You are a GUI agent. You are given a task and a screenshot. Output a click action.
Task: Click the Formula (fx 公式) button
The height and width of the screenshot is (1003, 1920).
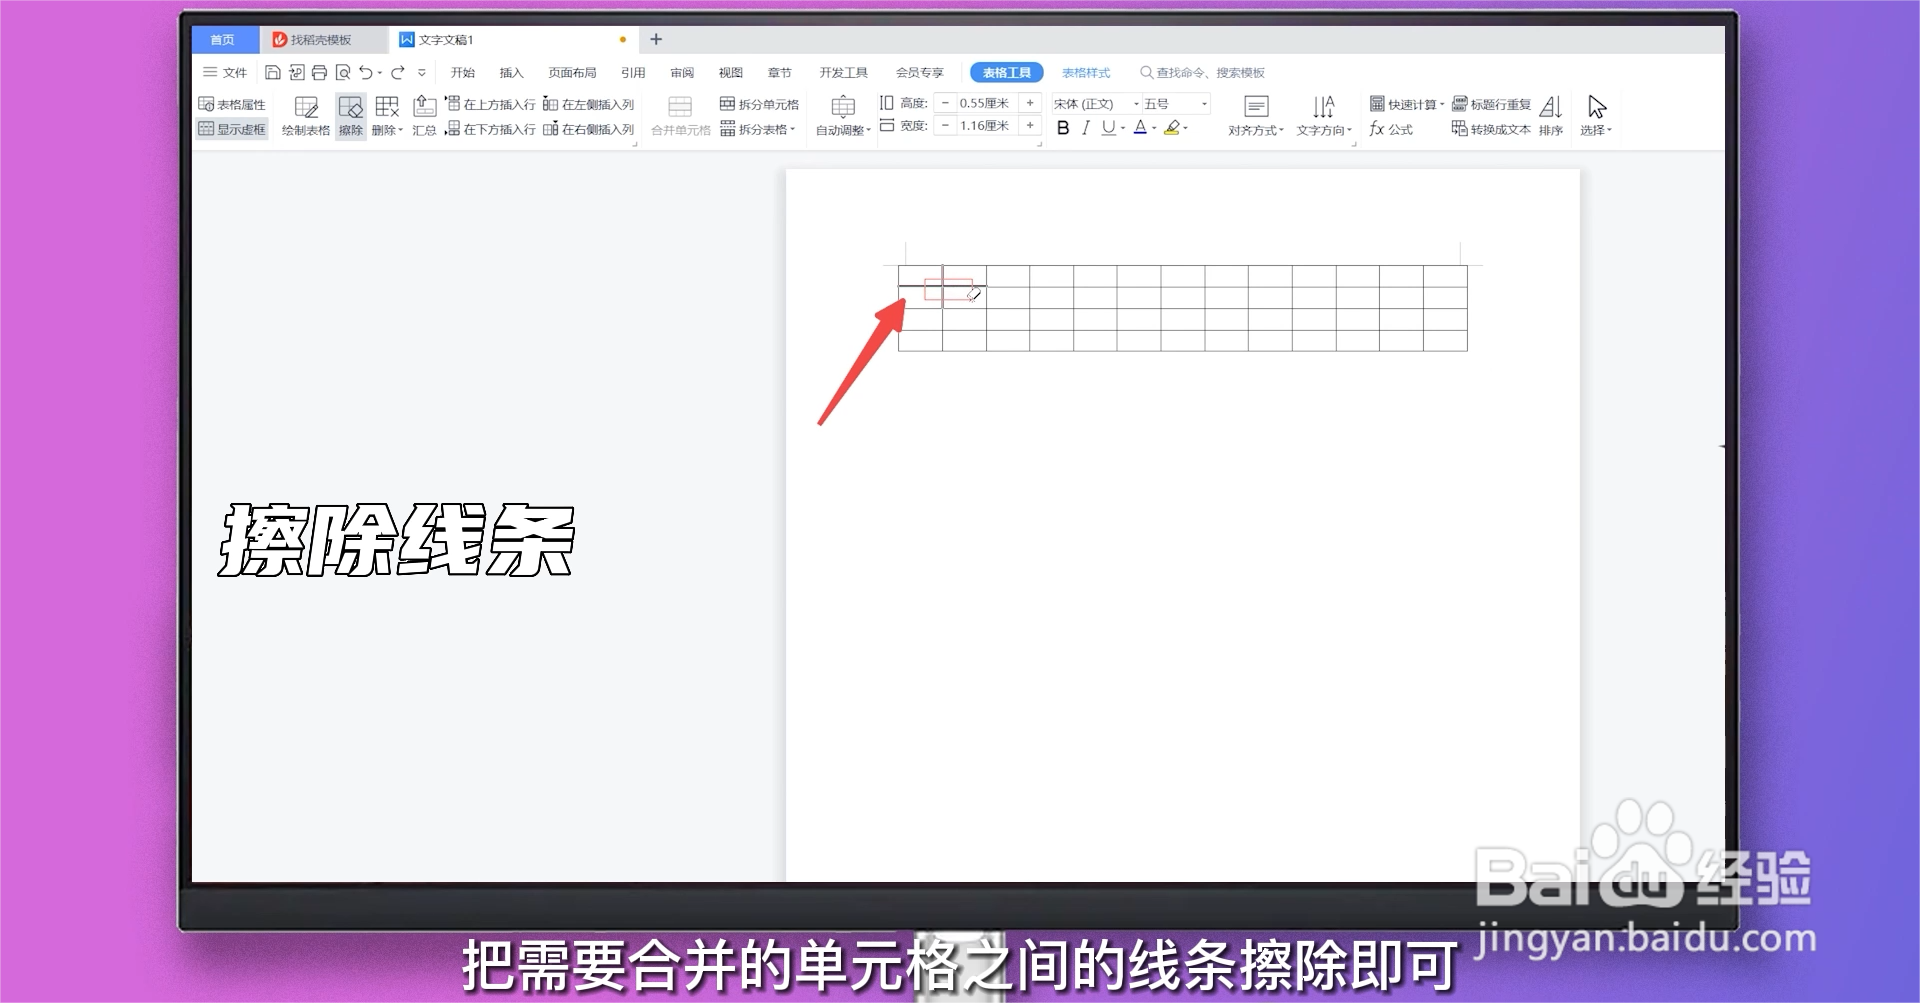(x=1391, y=129)
